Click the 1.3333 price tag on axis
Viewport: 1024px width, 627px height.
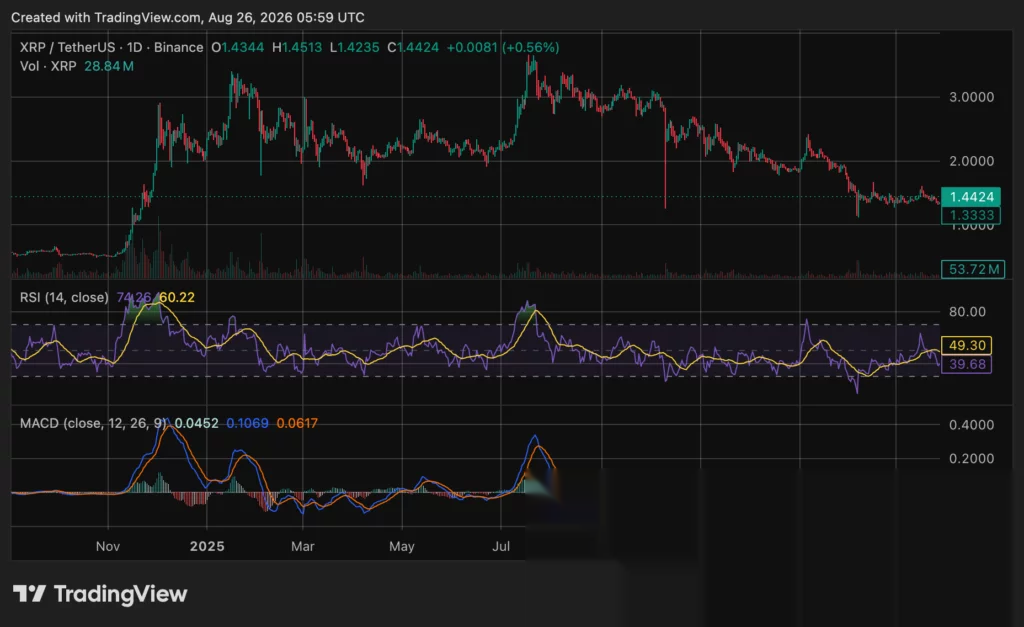970,216
